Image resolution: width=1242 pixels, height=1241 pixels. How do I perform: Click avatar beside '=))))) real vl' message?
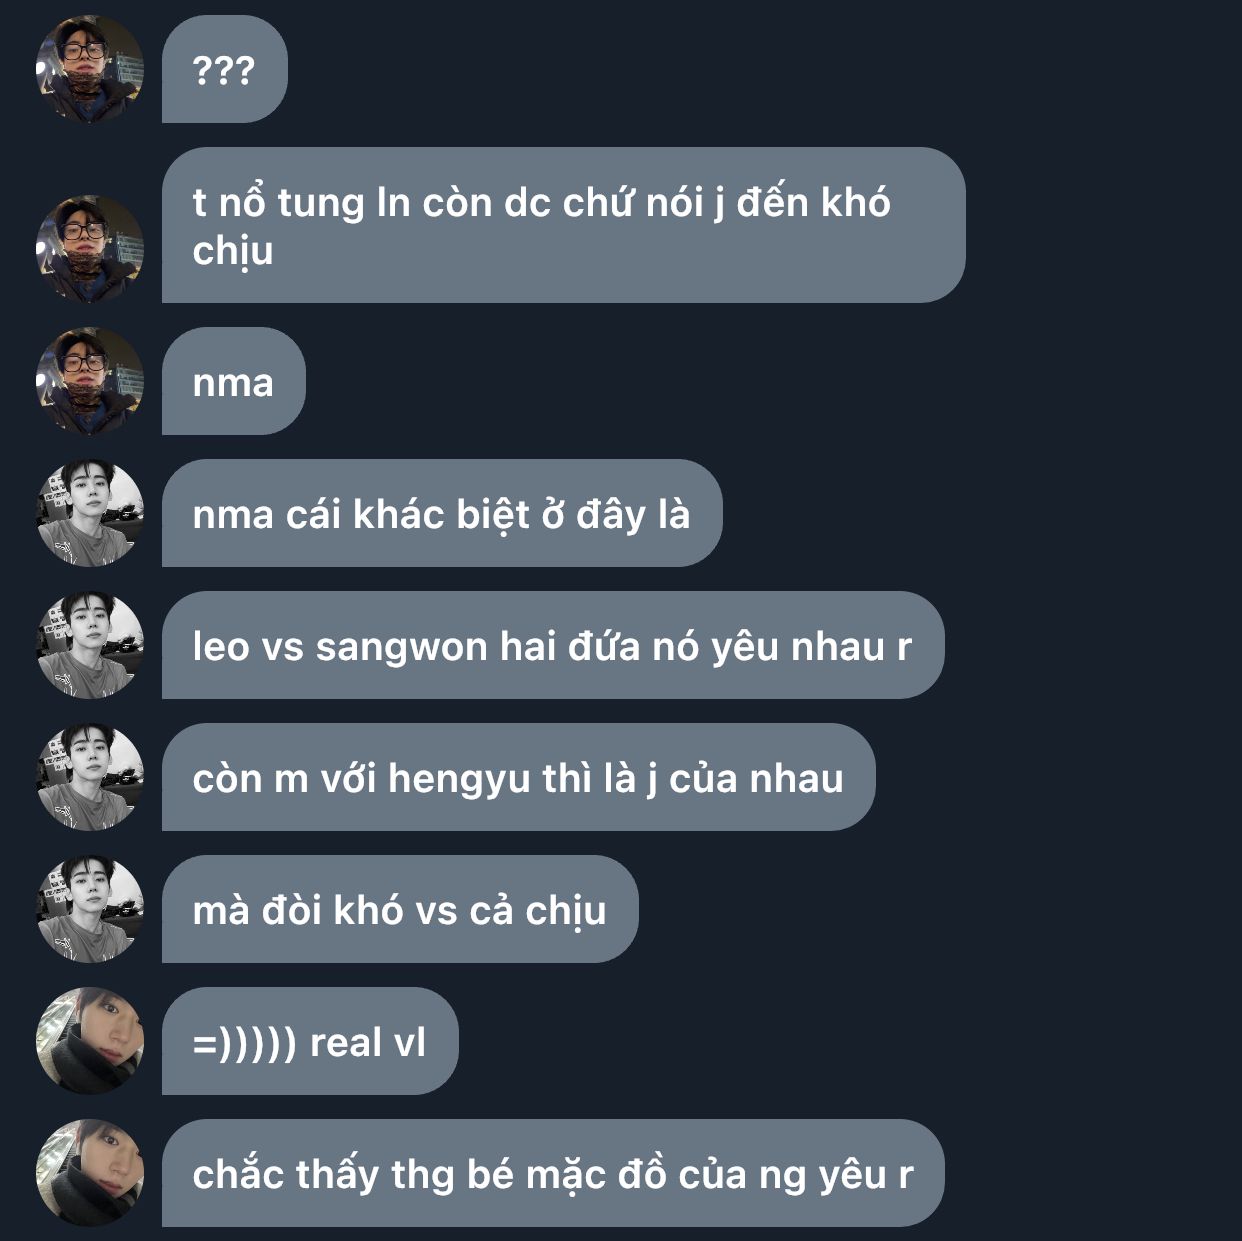(x=90, y=1041)
